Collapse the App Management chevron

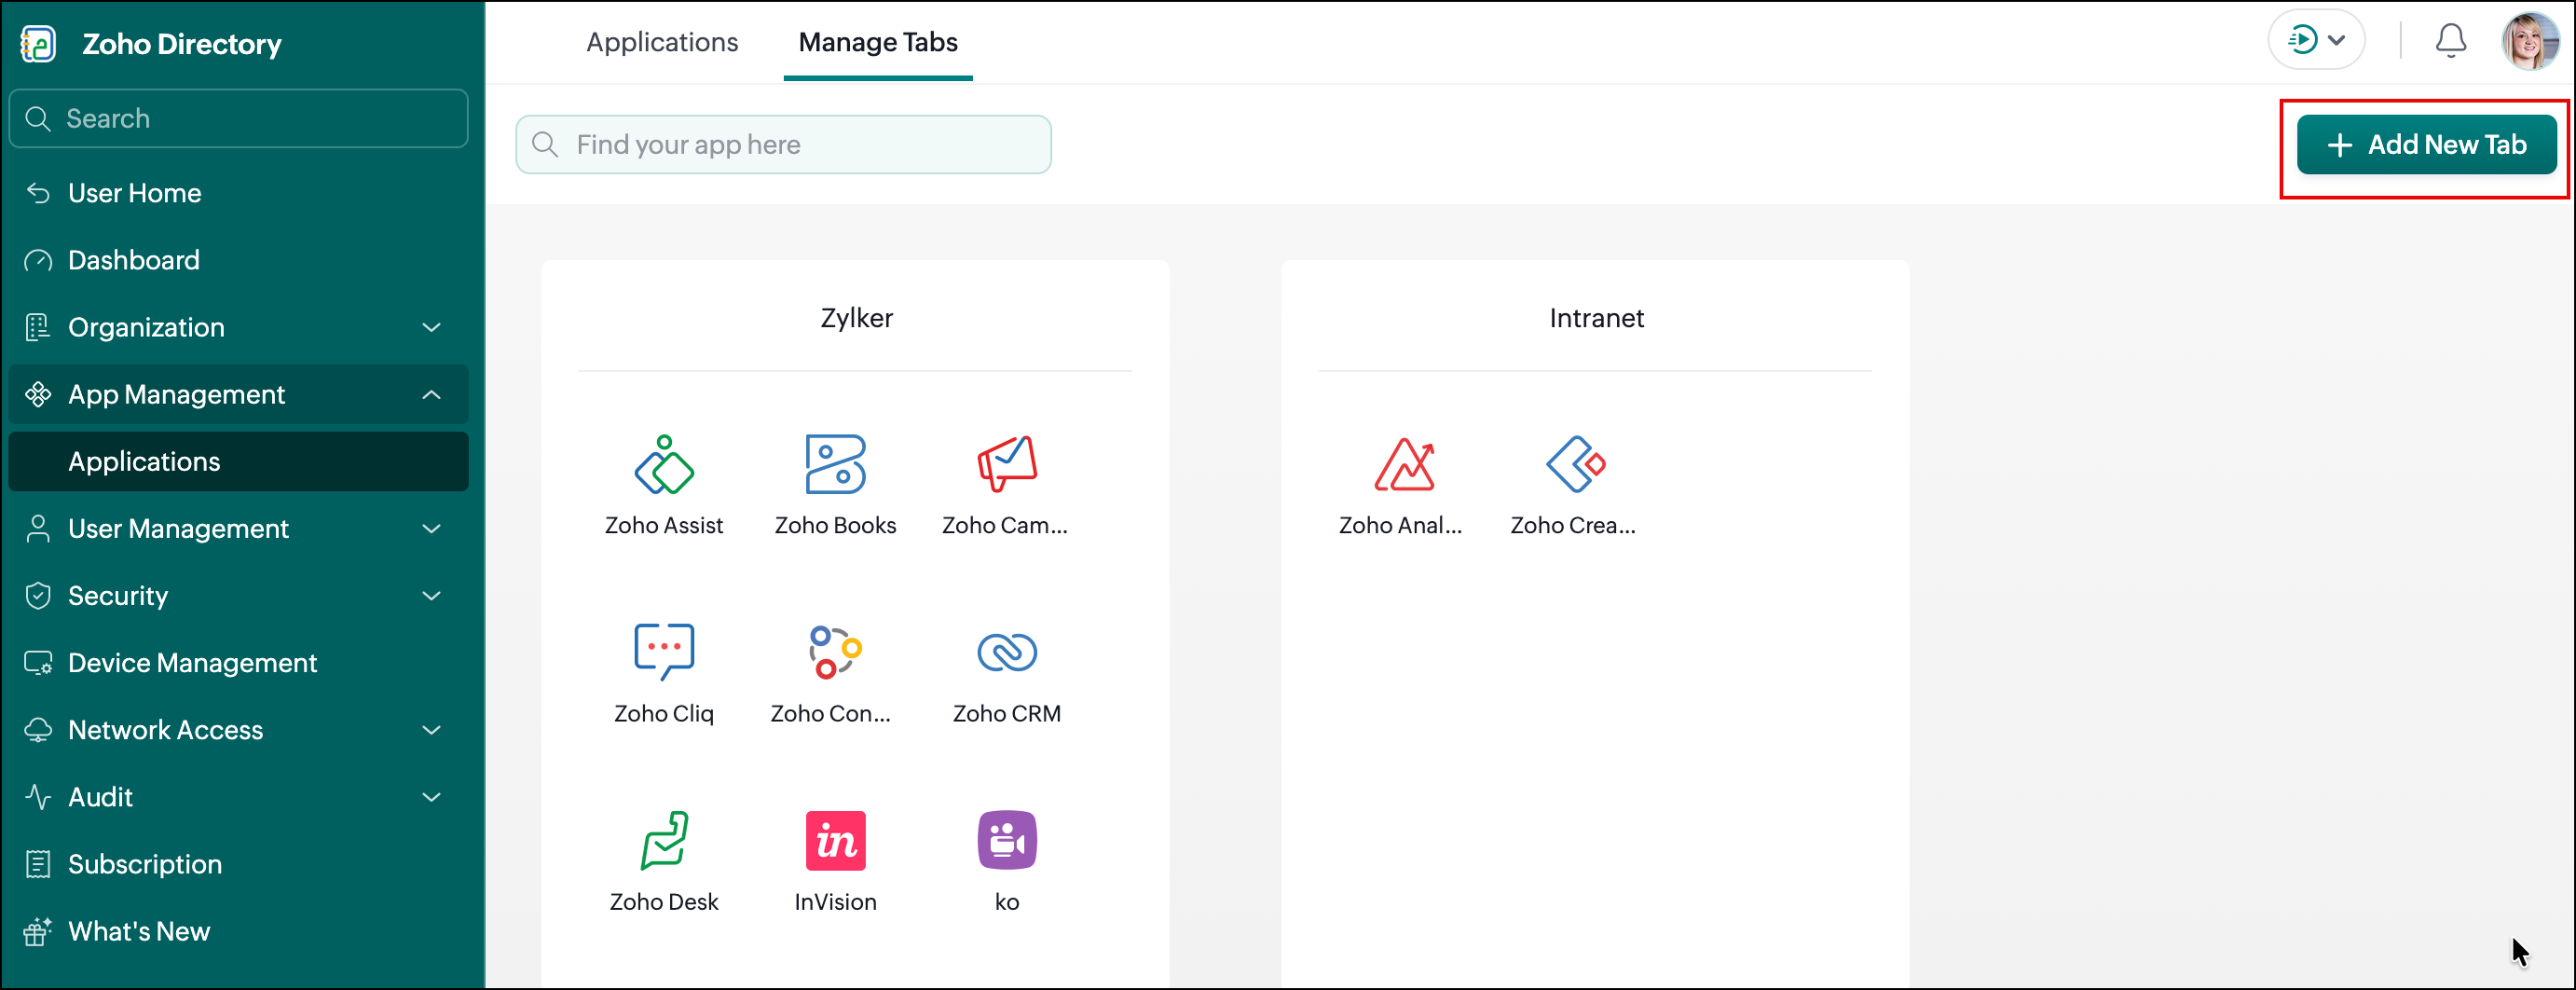(432, 394)
